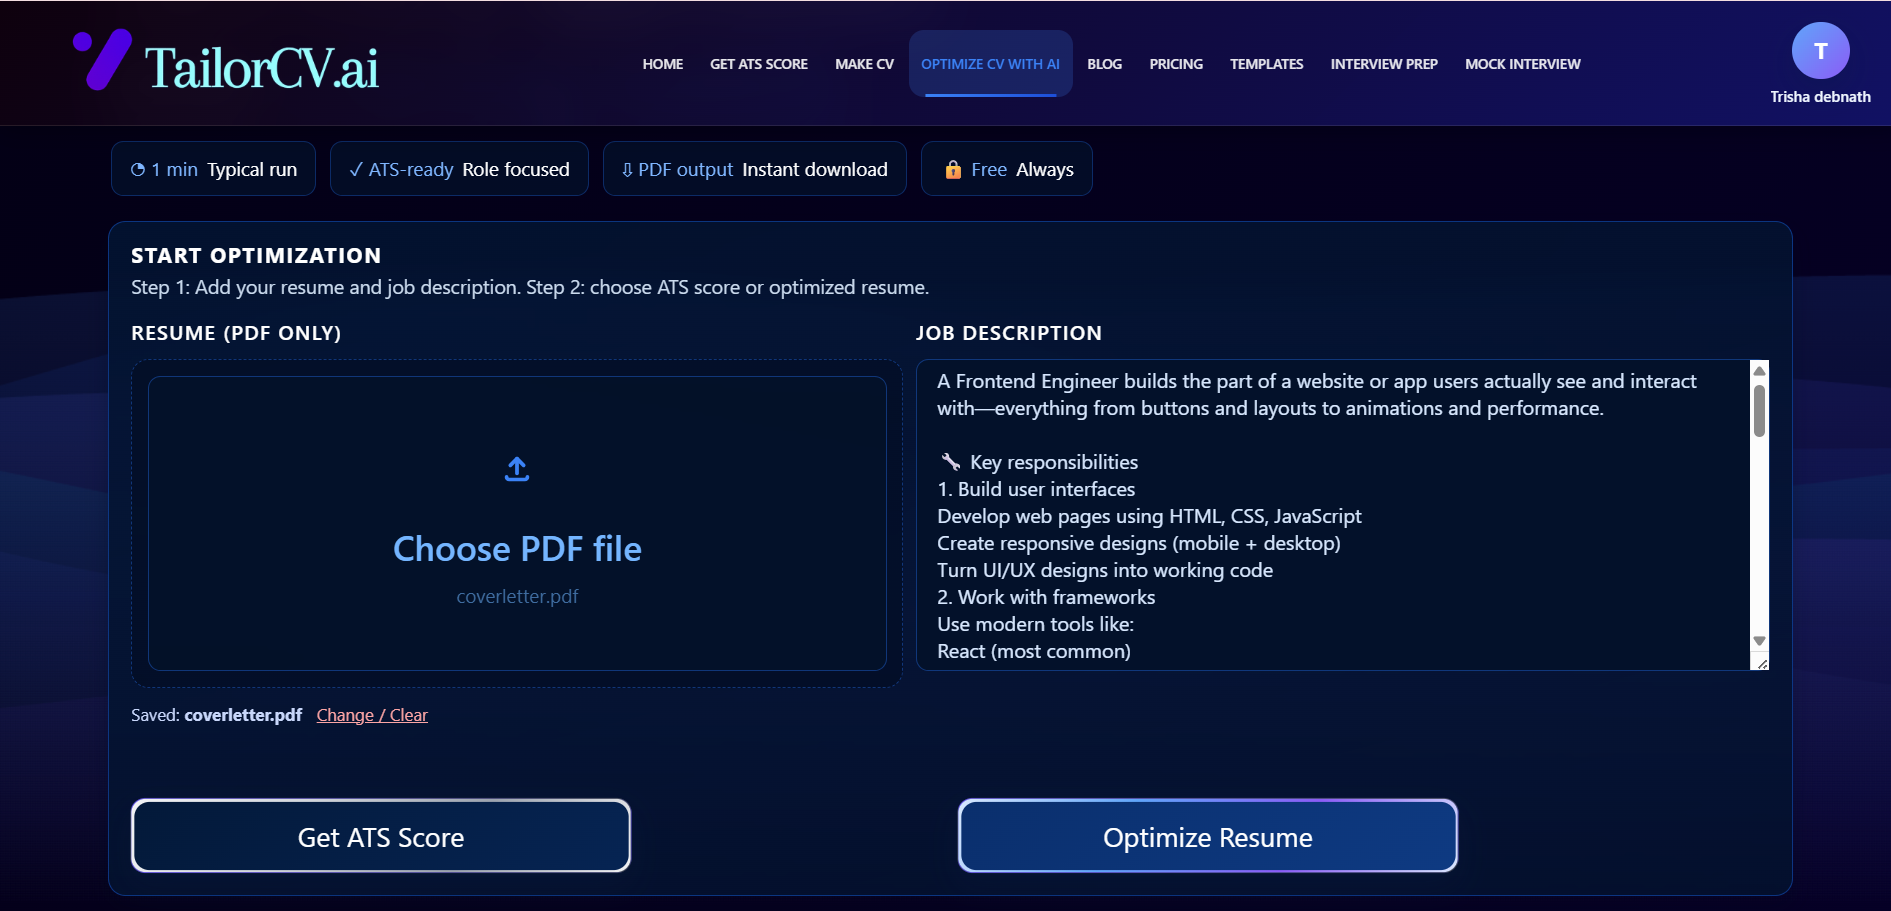Screen dimensions: 1891x911
Task: Click the Instant download chip text
Action: point(815,170)
